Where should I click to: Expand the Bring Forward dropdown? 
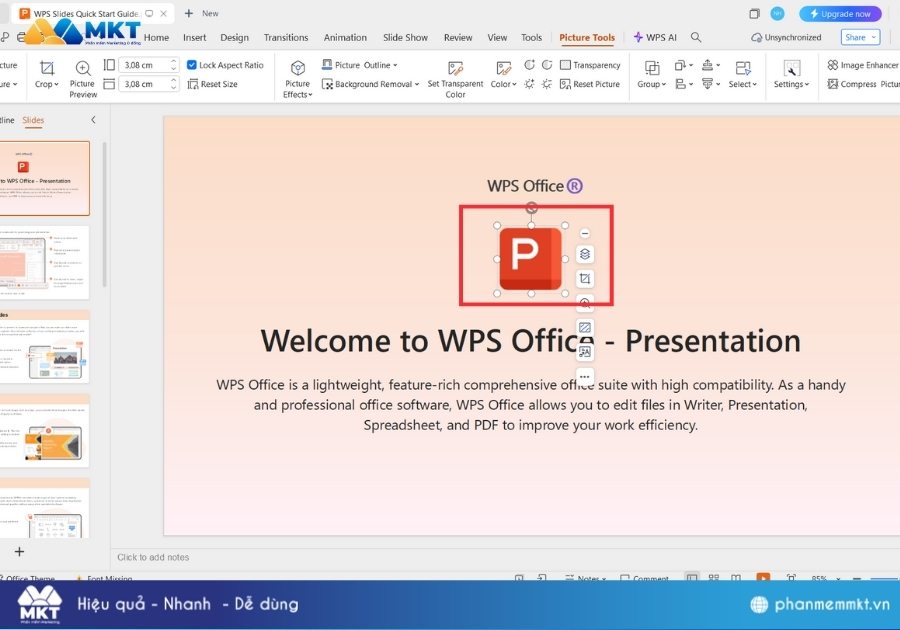[718, 65]
